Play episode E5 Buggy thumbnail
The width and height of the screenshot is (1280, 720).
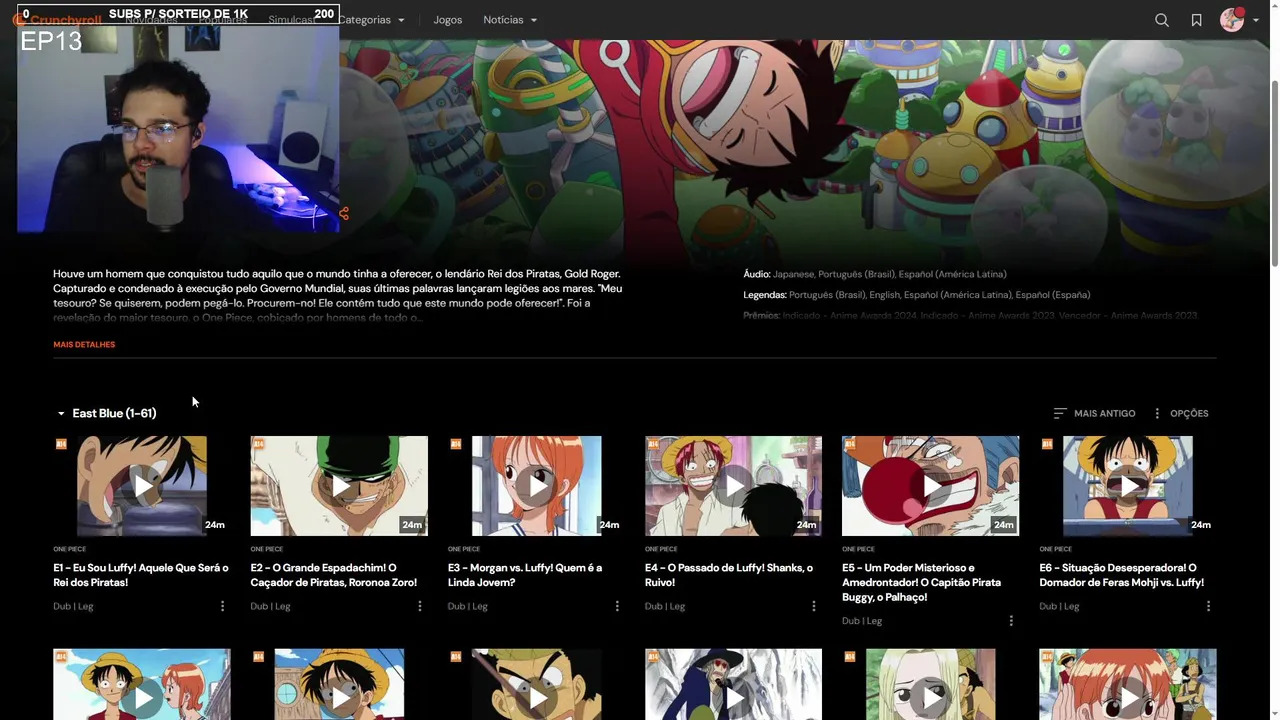pos(930,486)
